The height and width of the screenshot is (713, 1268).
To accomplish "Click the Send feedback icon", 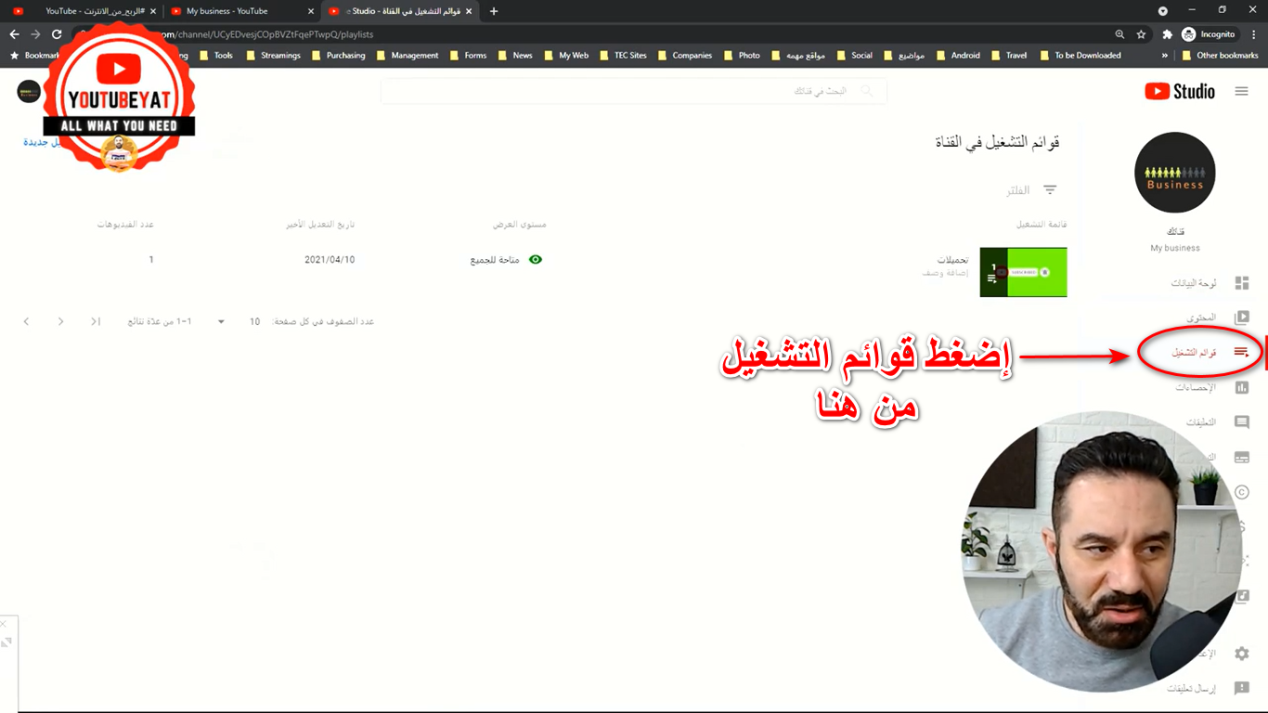I will coord(1241,688).
